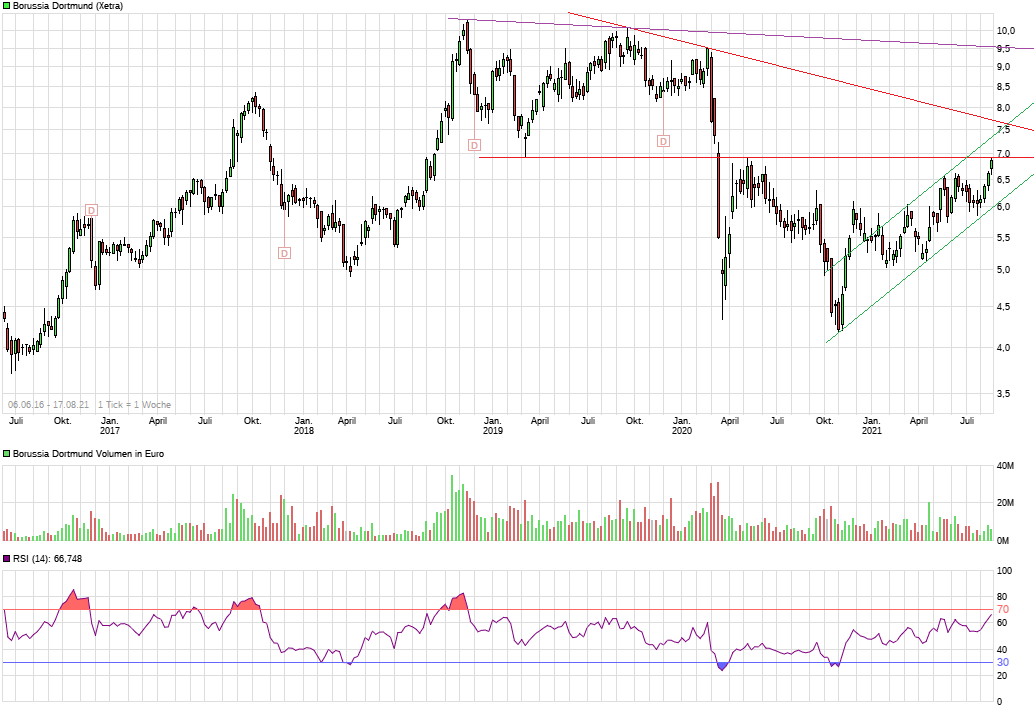The image size is (1034, 712).
Task: Click the blue '30' RSI oversold label
Action: pyautogui.click(x=1002, y=663)
